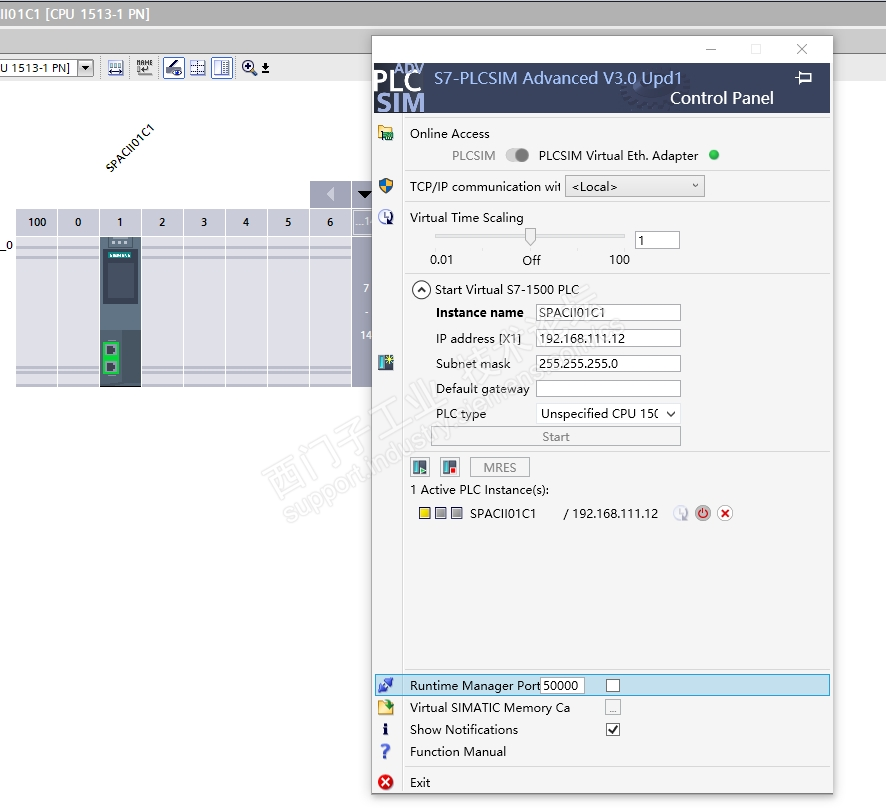Click the Runtime Manager Port icon

[x=386, y=685]
